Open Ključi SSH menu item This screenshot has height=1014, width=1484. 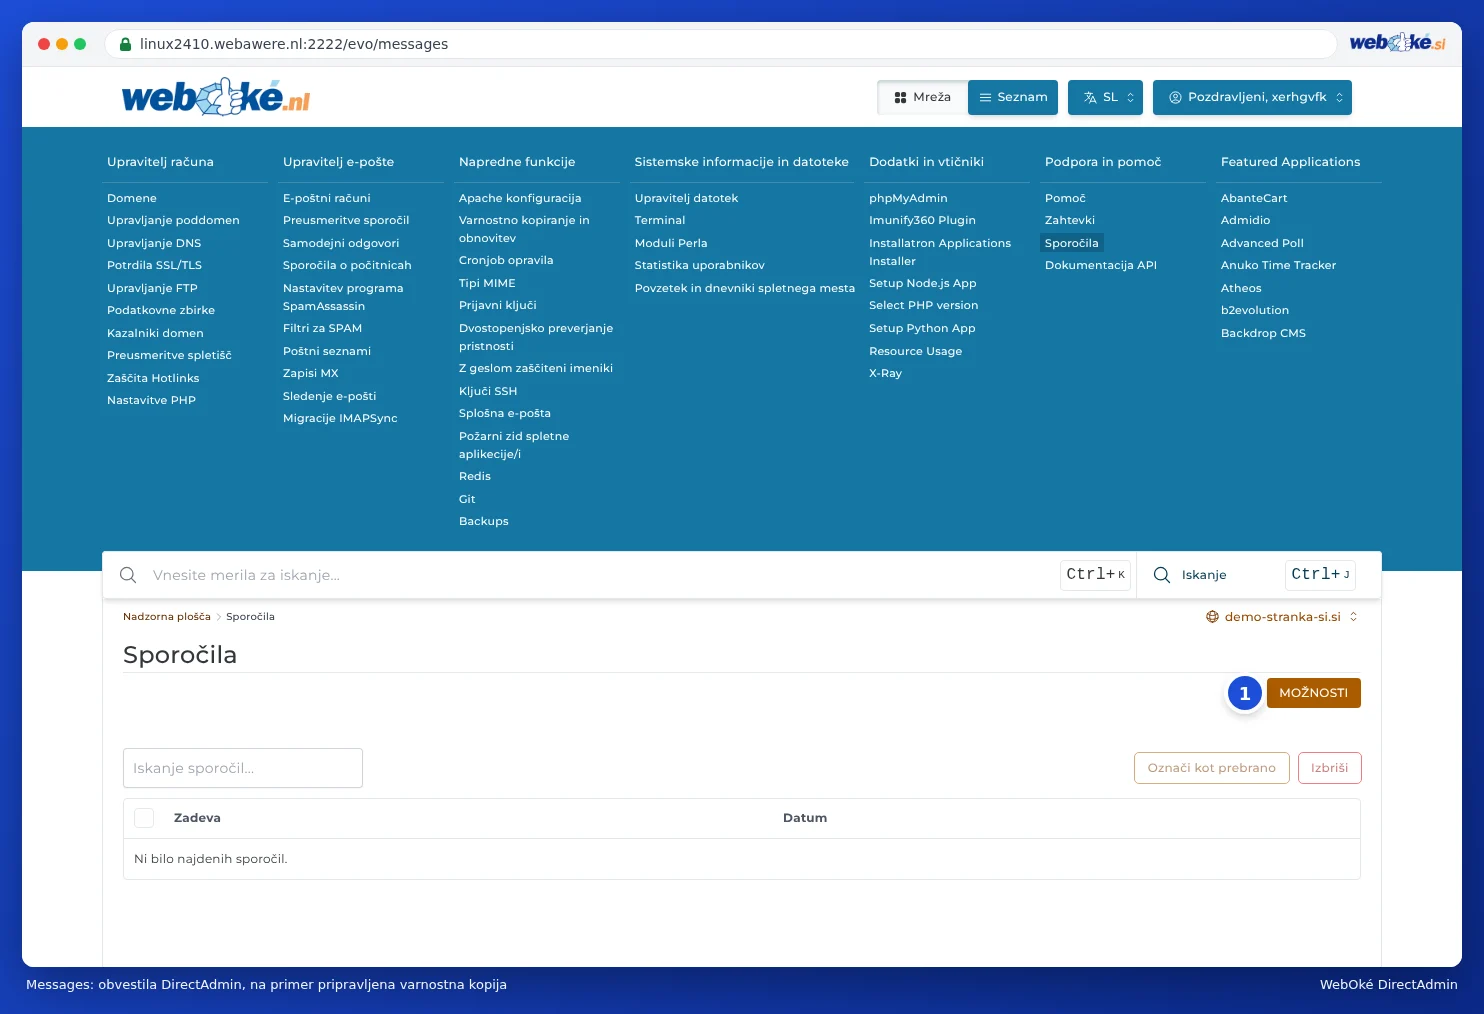click(488, 391)
